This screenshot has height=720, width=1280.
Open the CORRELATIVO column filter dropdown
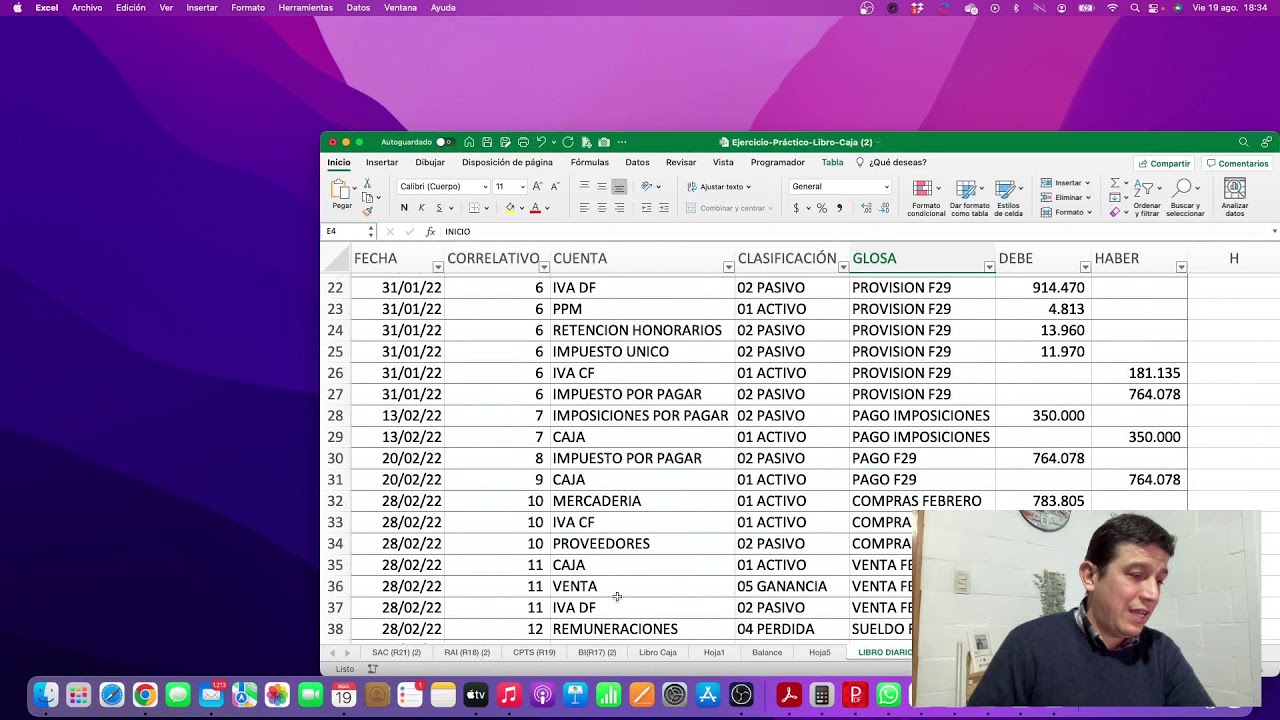[544, 267]
